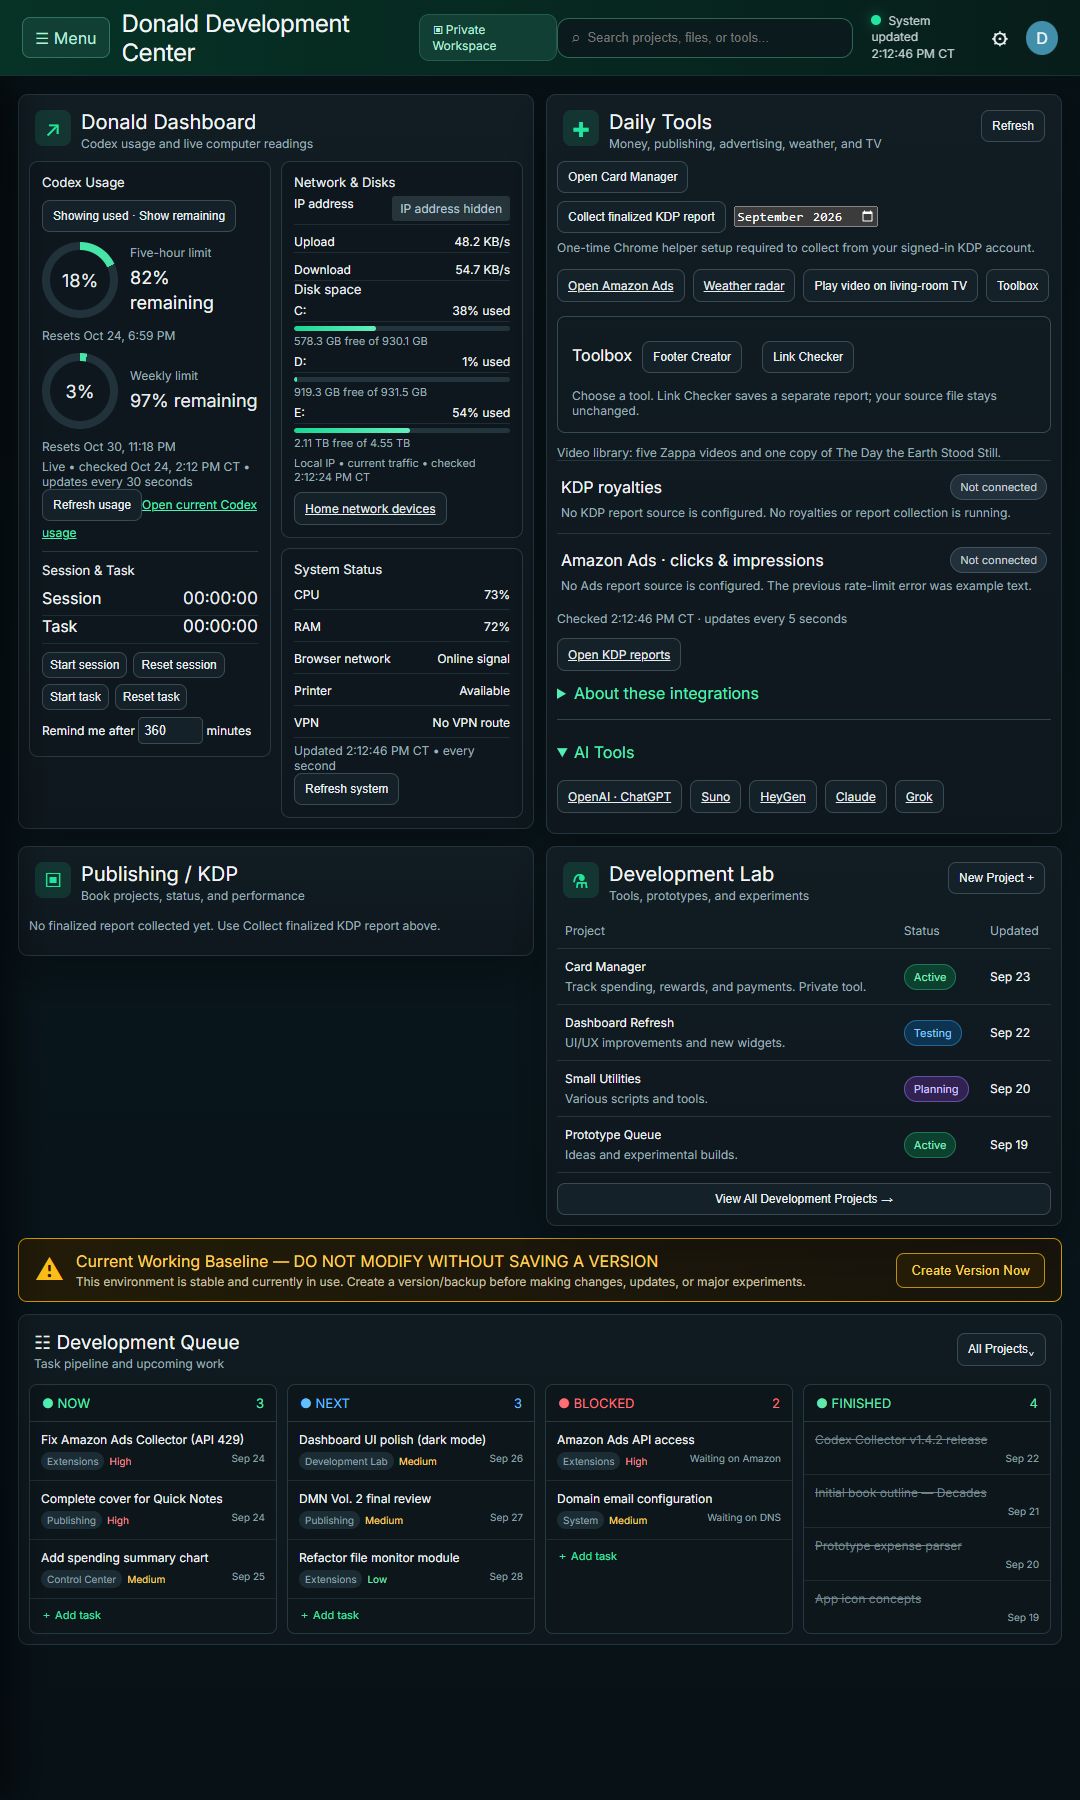Click C: drive usage bar
This screenshot has width=1080, height=1800.
402,328
